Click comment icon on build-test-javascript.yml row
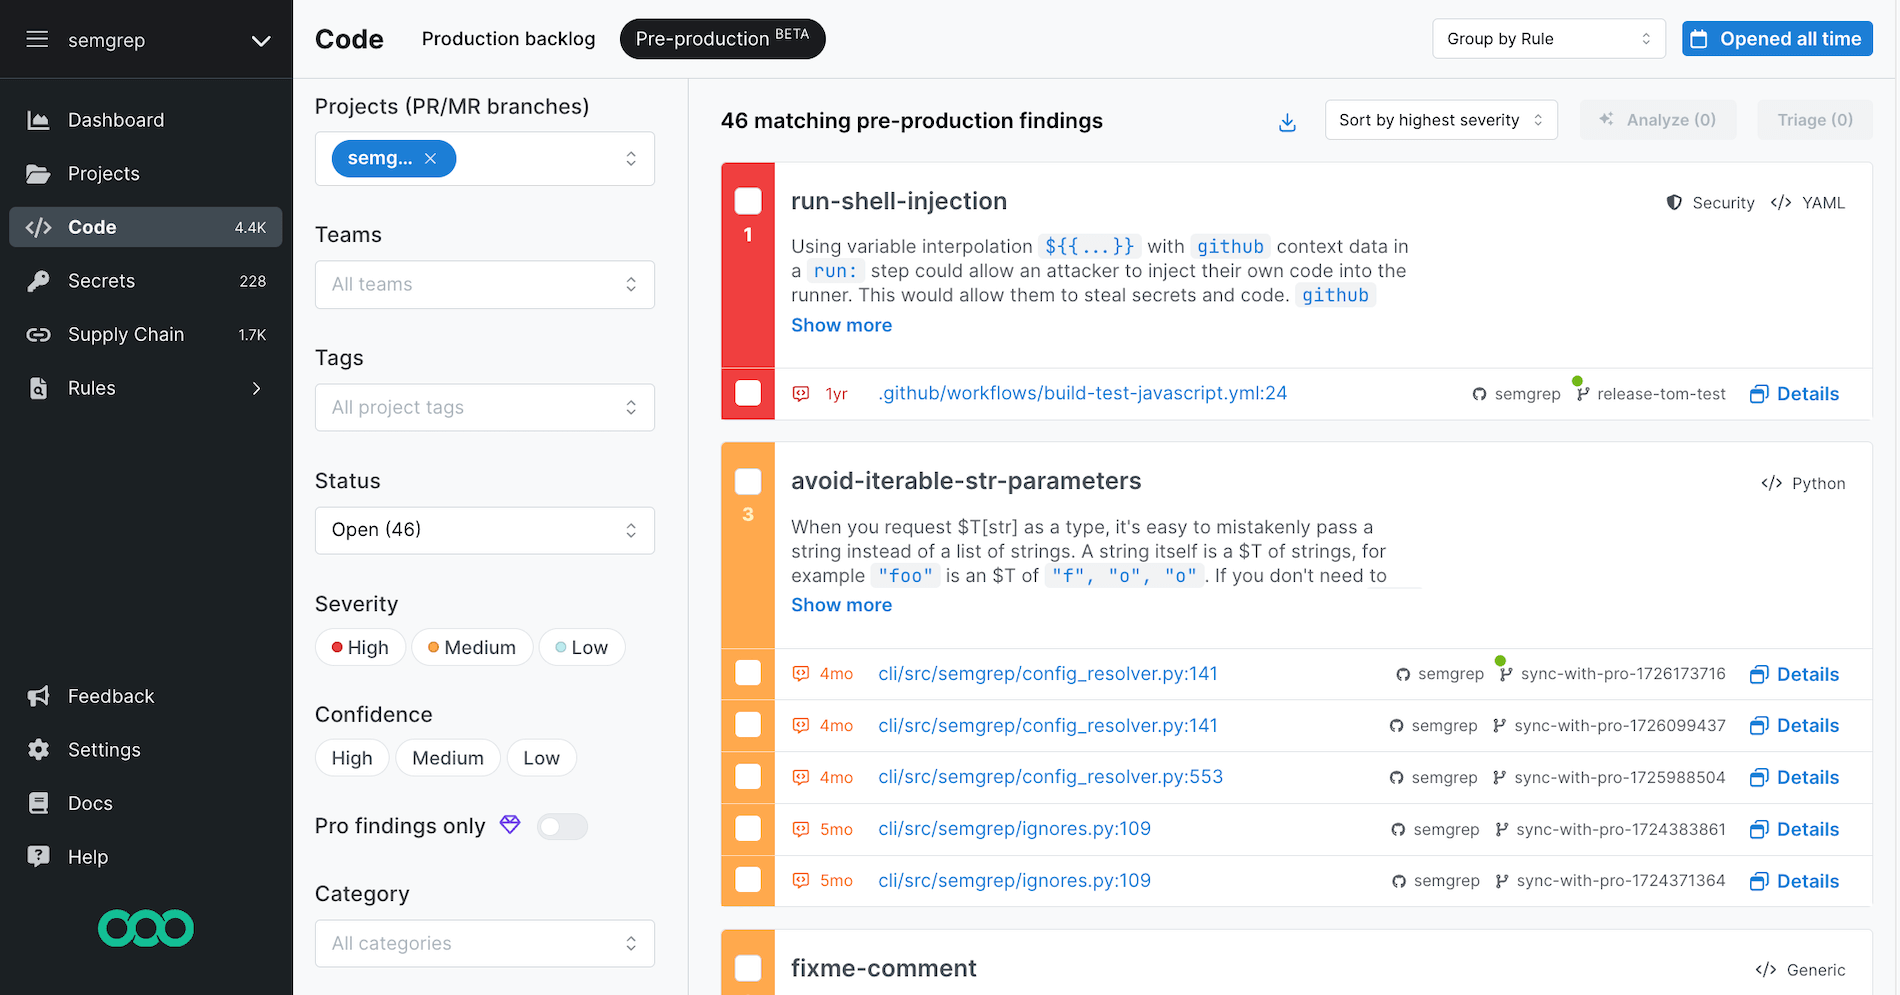The height and width of the screenshot is (995, 1900). [801, 394]
